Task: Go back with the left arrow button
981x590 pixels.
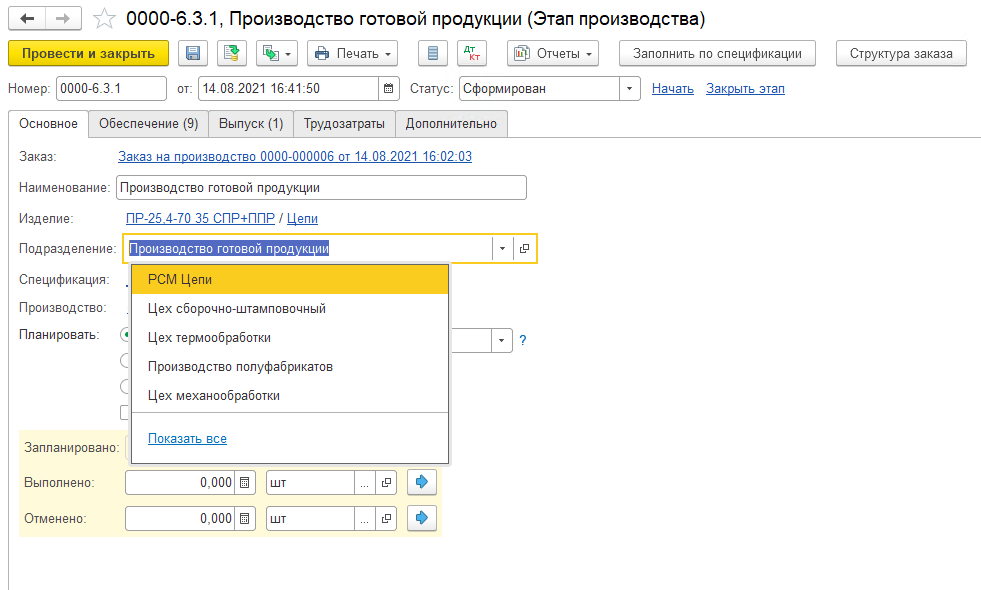Action: click(27, 19)
